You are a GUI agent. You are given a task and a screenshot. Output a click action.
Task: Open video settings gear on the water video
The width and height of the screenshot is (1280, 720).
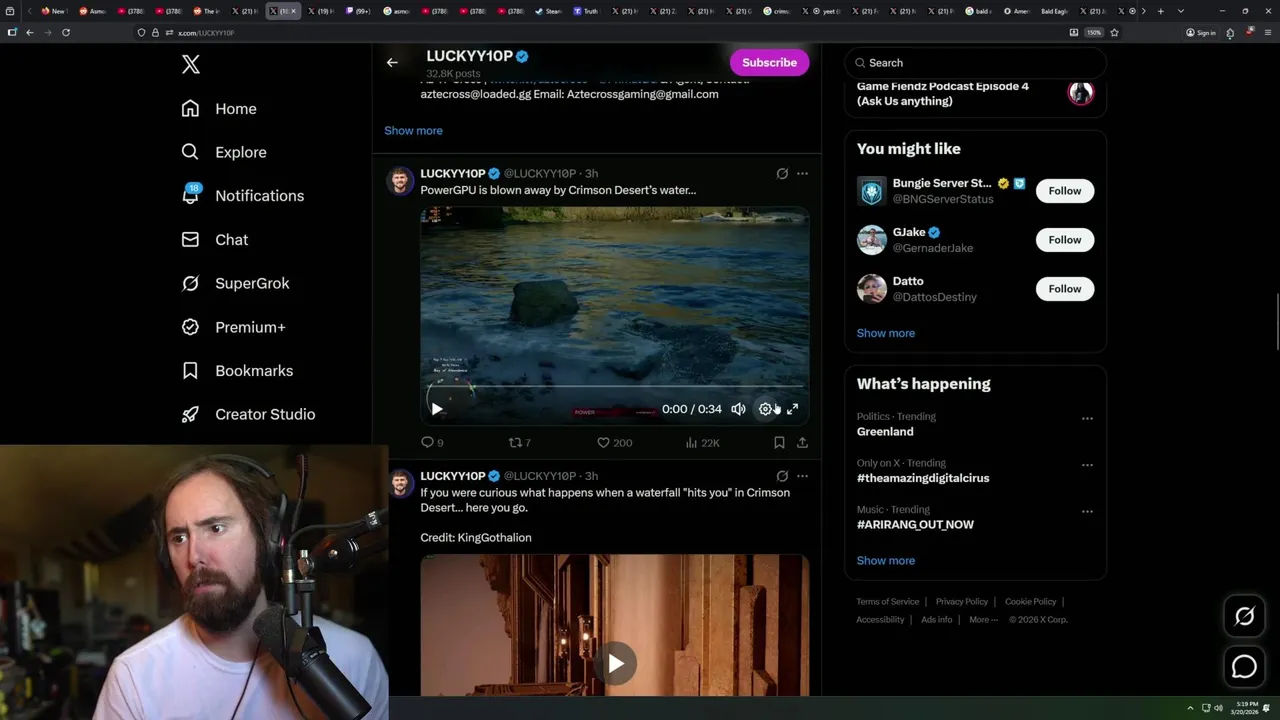click(x=765, y=409)
